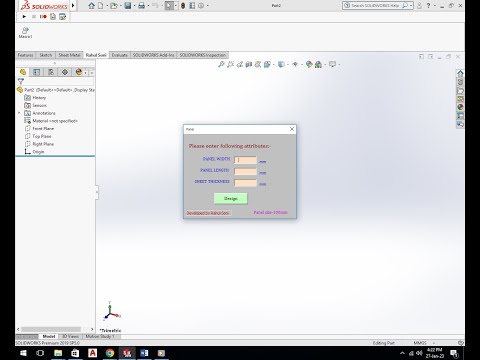Open File Properties icon in top toolbar
480x360 pixels.
[x=192, y=6]
